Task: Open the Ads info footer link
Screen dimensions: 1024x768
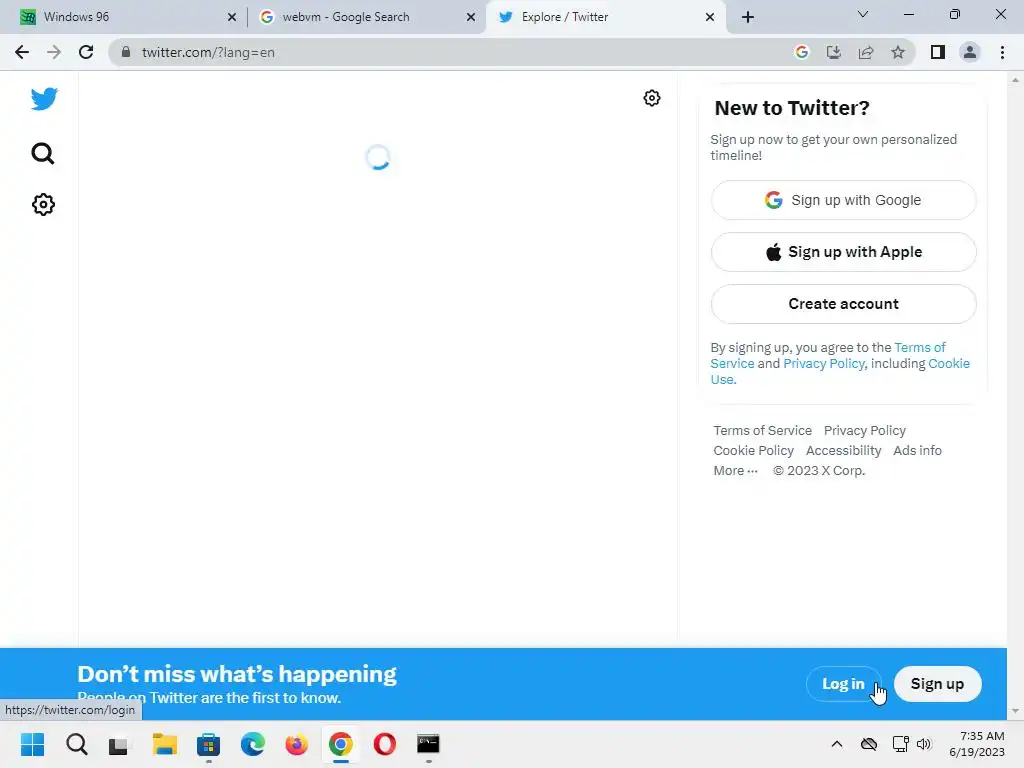Action: tap(917, 451)
